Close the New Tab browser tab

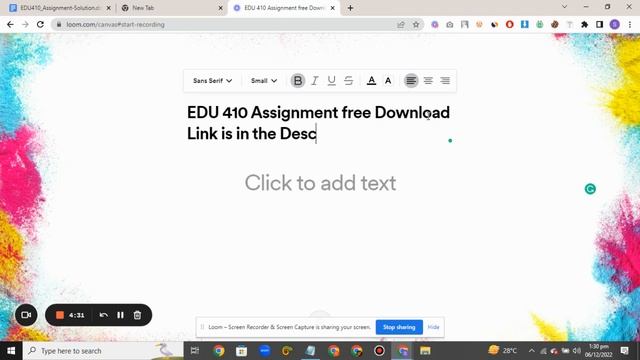coord(220,8)
